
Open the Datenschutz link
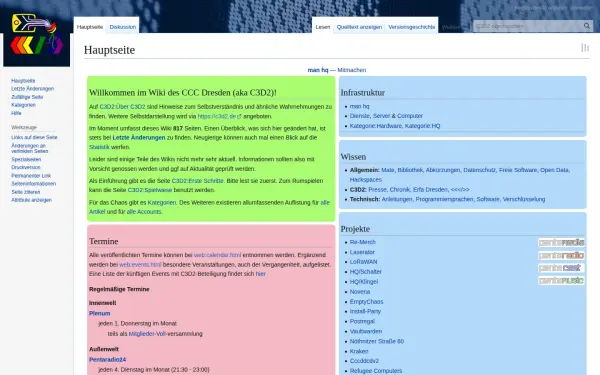click(x=479, y=170)
